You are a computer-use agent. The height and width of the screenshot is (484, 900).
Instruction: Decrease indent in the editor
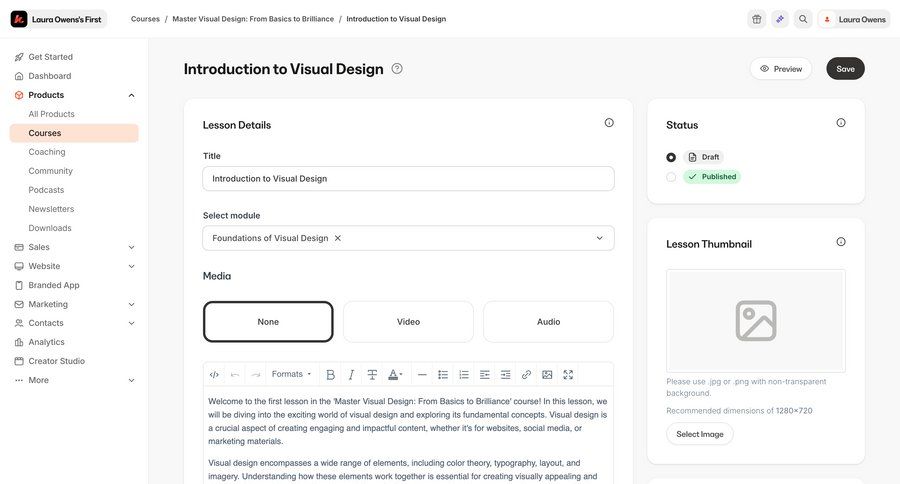point(484,375)
